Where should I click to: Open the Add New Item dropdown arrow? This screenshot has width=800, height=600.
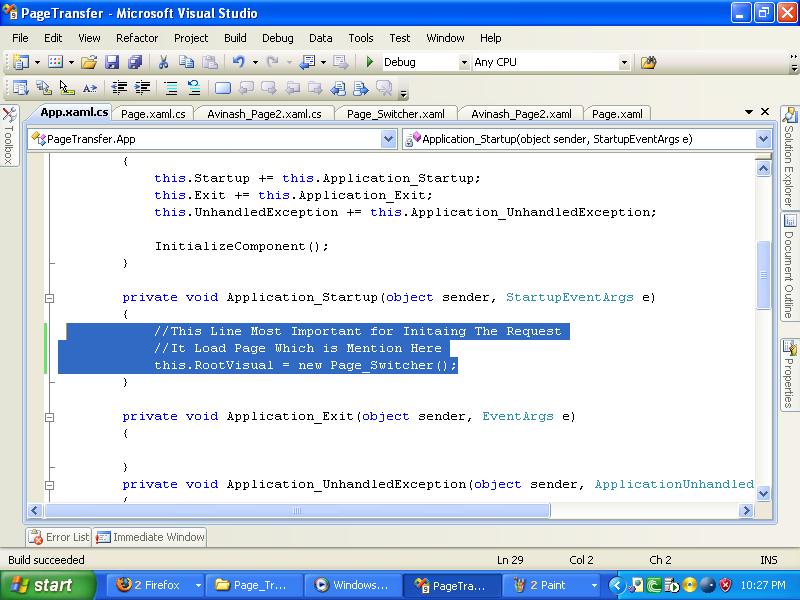pos(71,62)
